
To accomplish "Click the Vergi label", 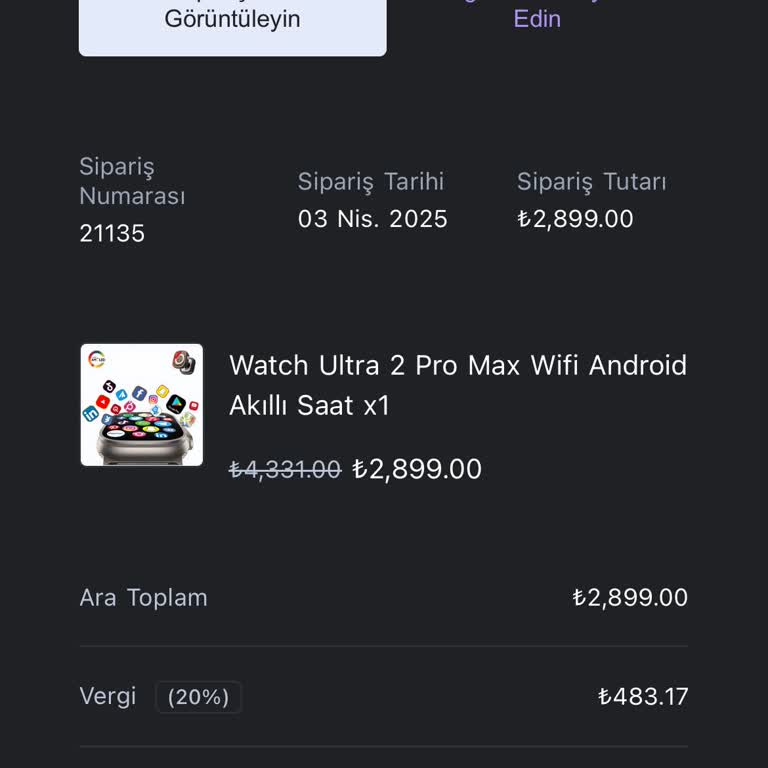I will 108,696.
